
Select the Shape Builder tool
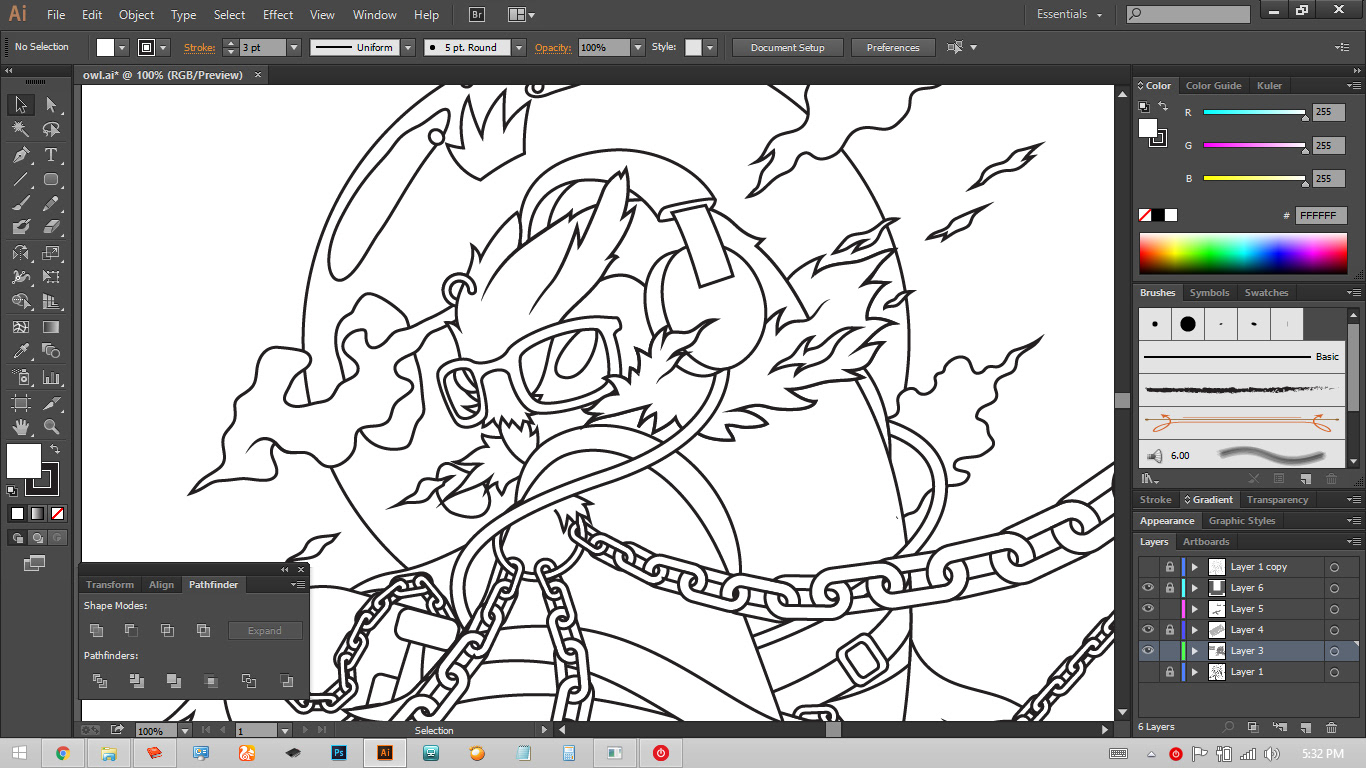click(20, 302)
